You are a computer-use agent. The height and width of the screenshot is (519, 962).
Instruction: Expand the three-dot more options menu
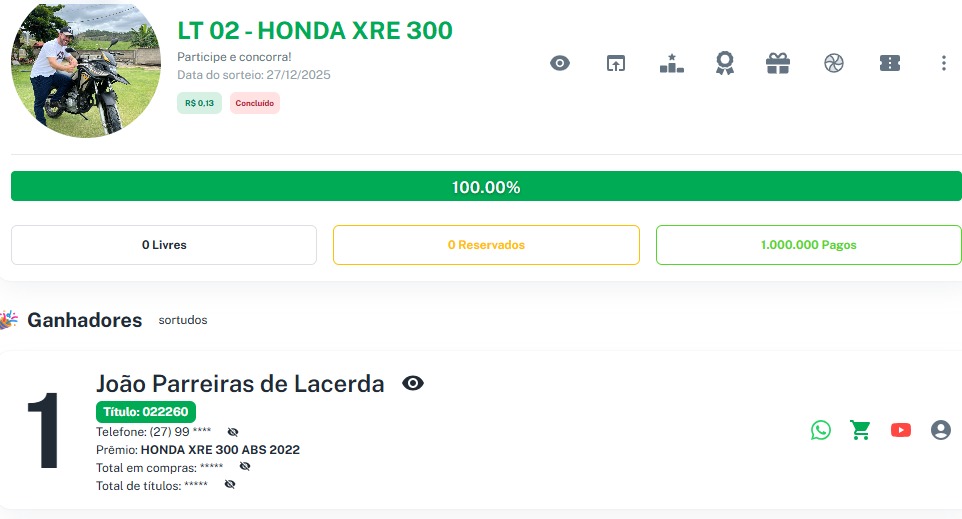pos(943,63)
